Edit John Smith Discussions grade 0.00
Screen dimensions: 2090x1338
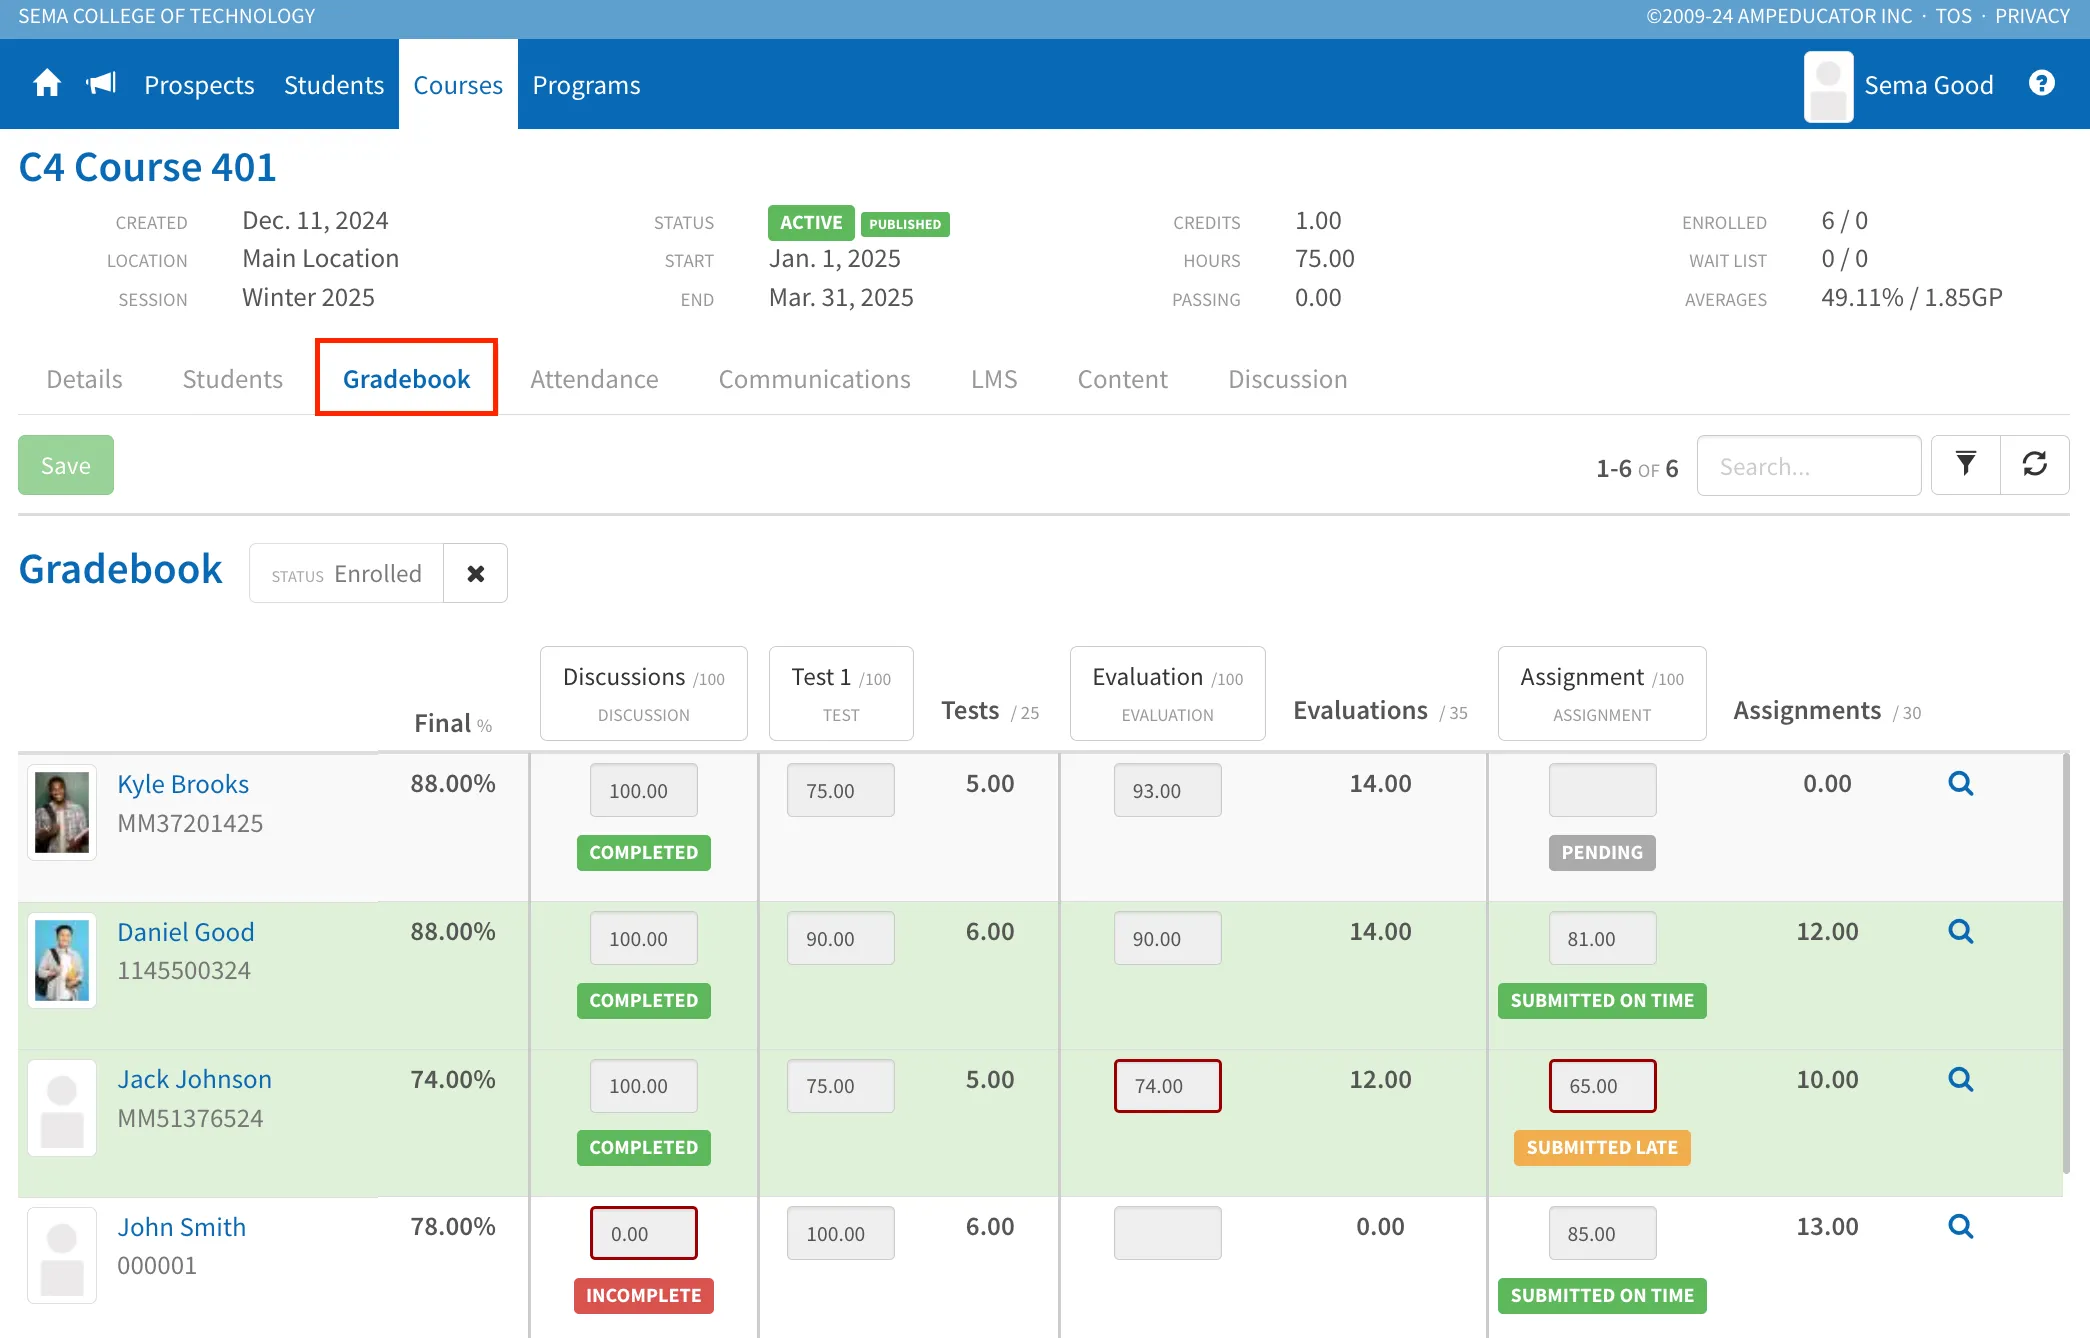(x=643, y=1233)
